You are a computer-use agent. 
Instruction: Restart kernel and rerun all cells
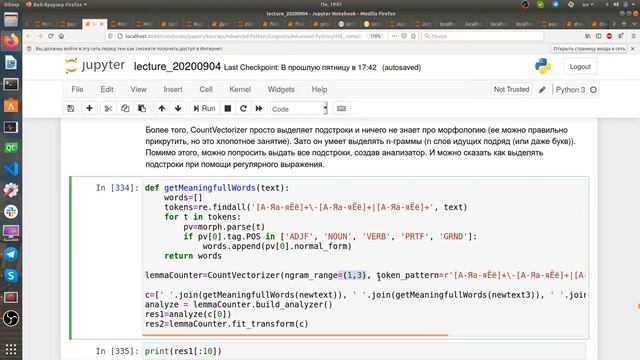259,109
